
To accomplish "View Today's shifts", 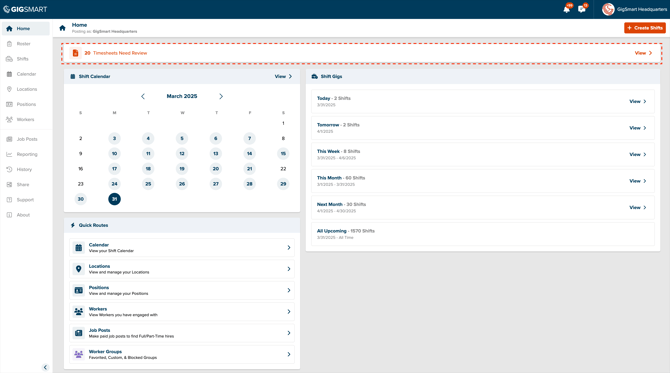I will (638, 101).
